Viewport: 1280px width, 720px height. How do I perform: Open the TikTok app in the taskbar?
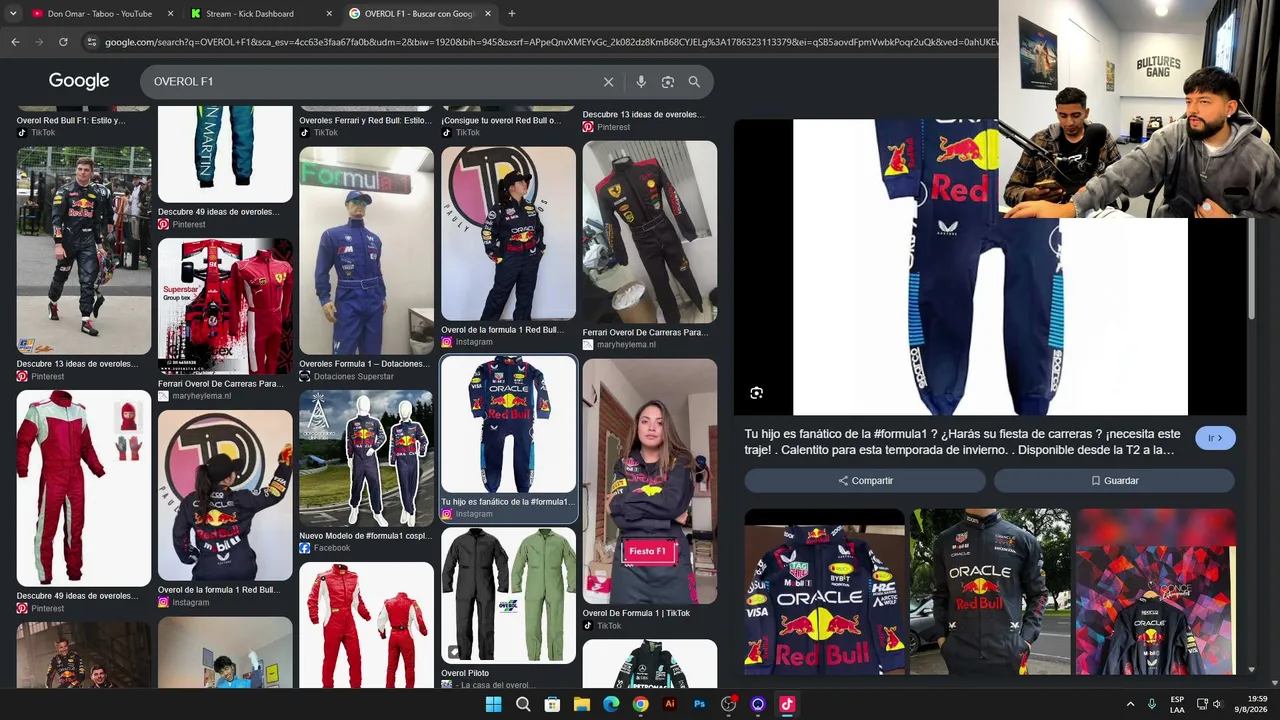tap(787, 704)
